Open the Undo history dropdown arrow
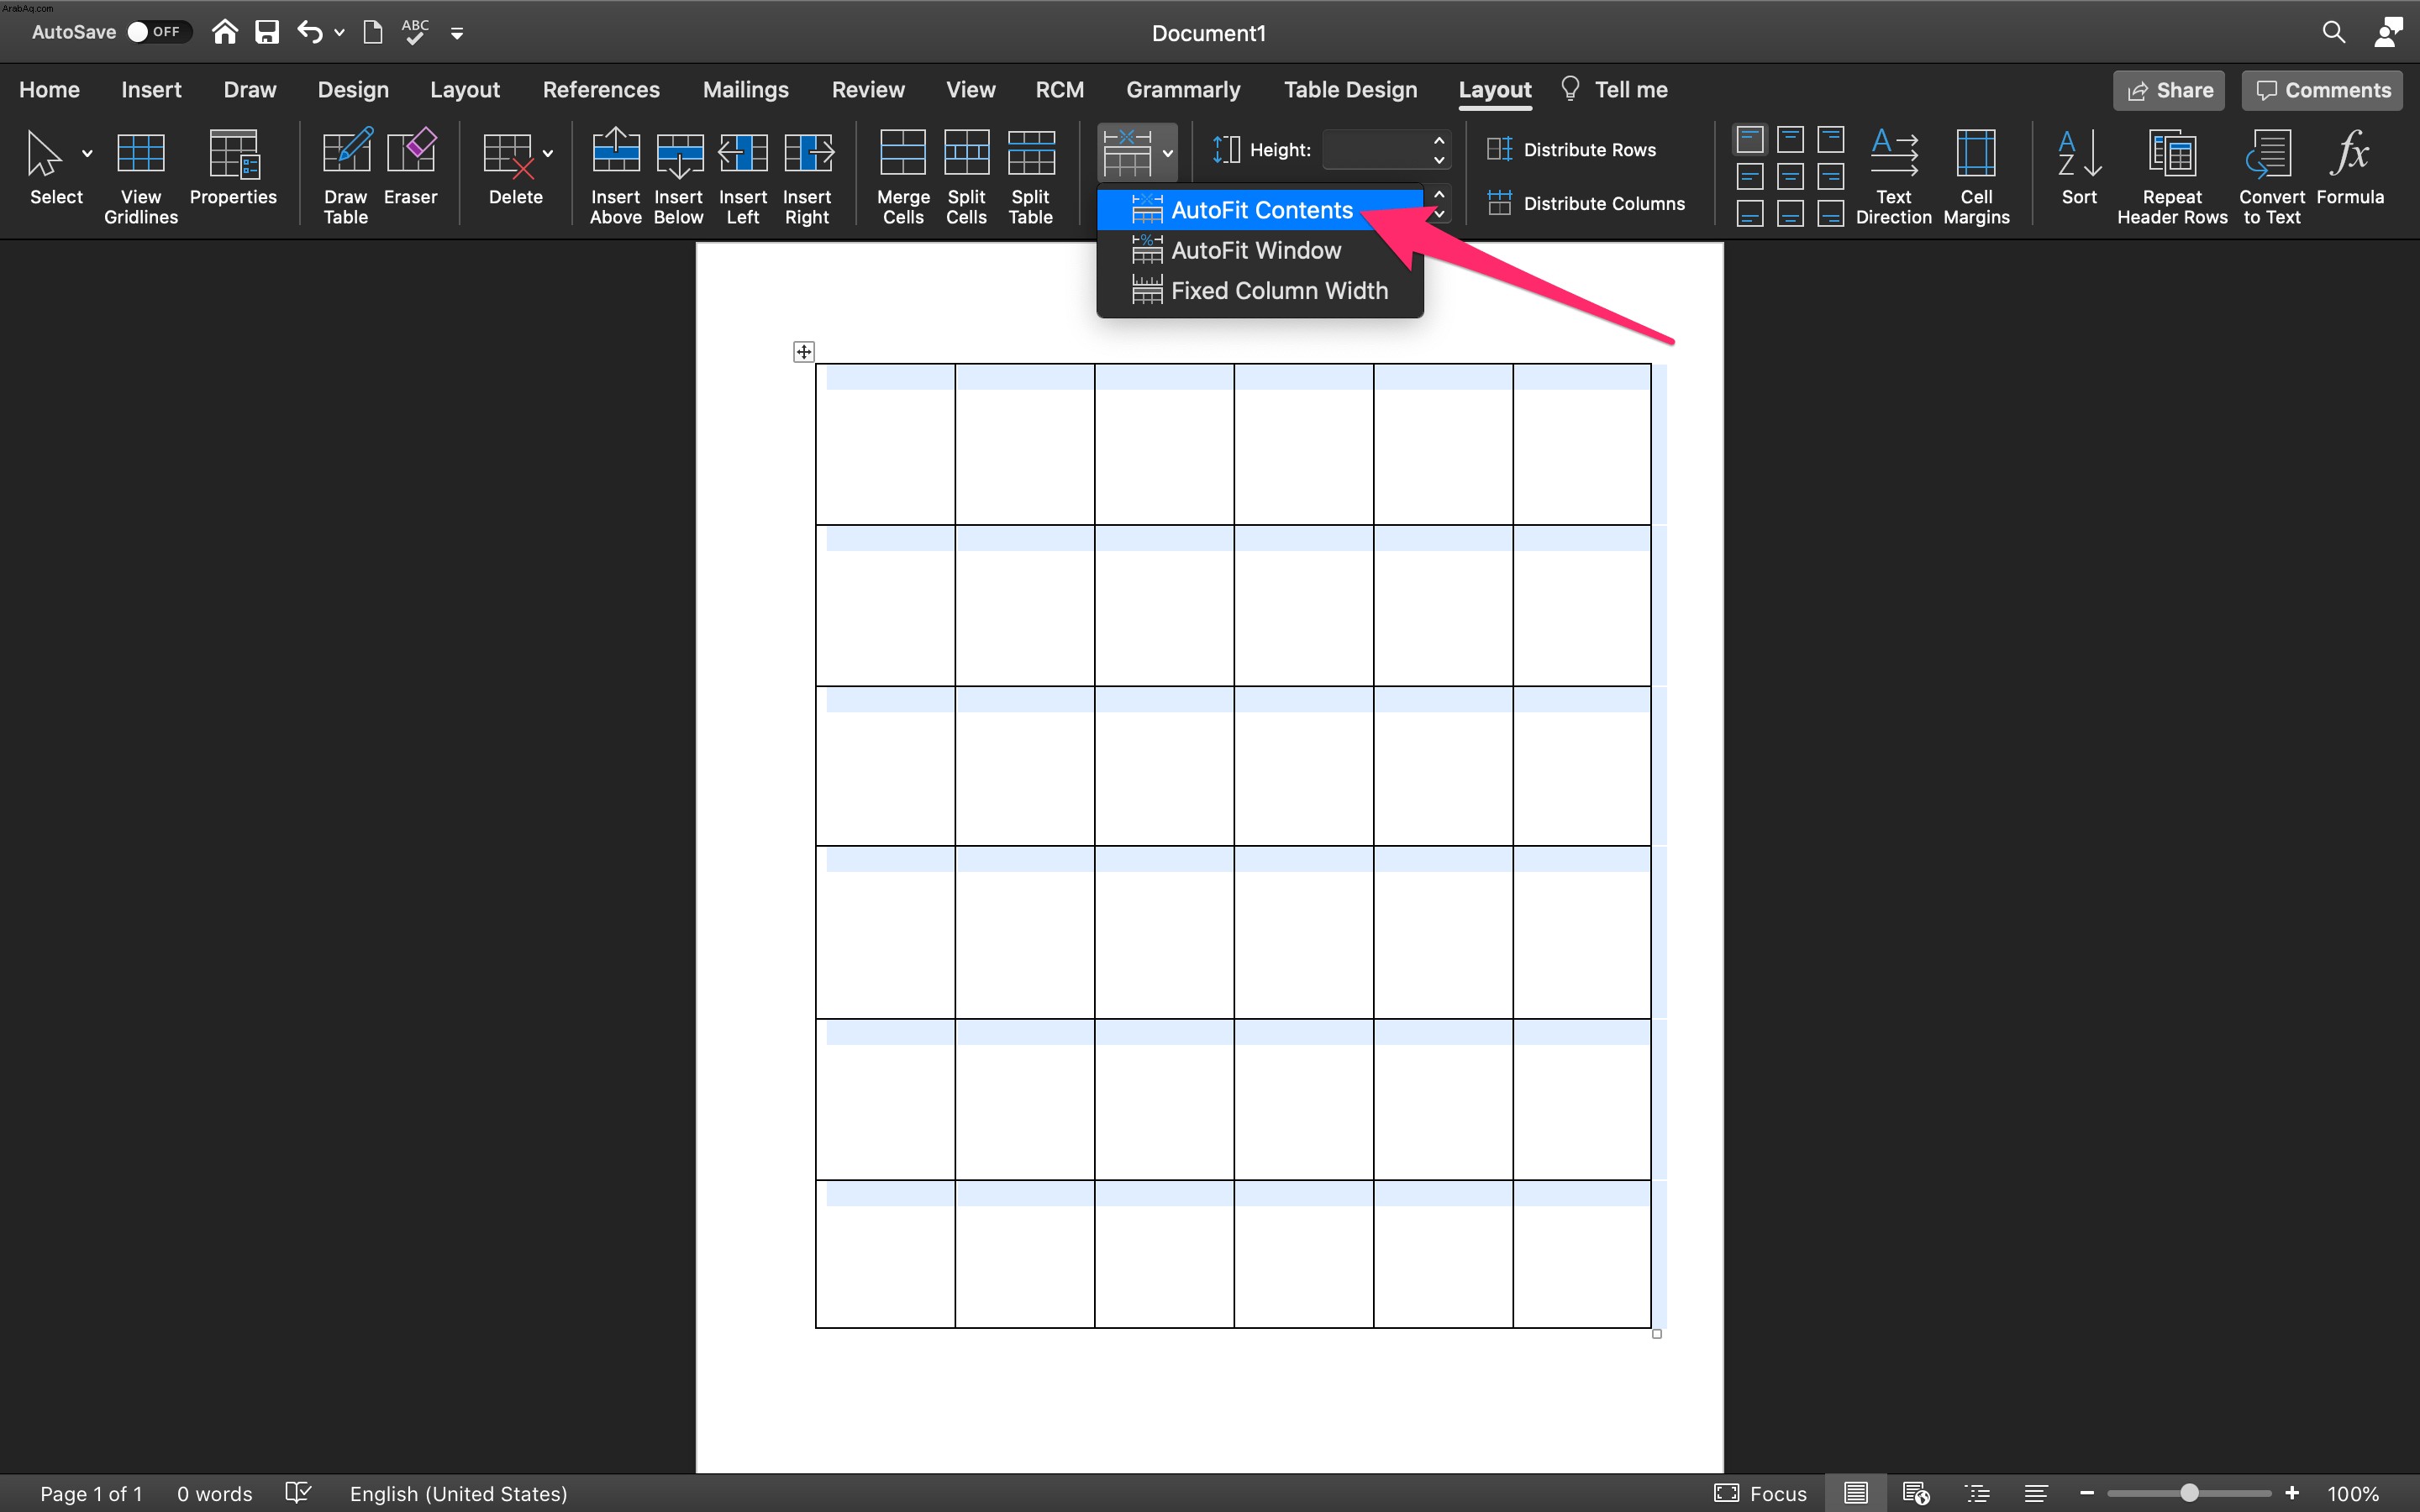Viewport: 2420px width, 1512px height. (339, 33)
